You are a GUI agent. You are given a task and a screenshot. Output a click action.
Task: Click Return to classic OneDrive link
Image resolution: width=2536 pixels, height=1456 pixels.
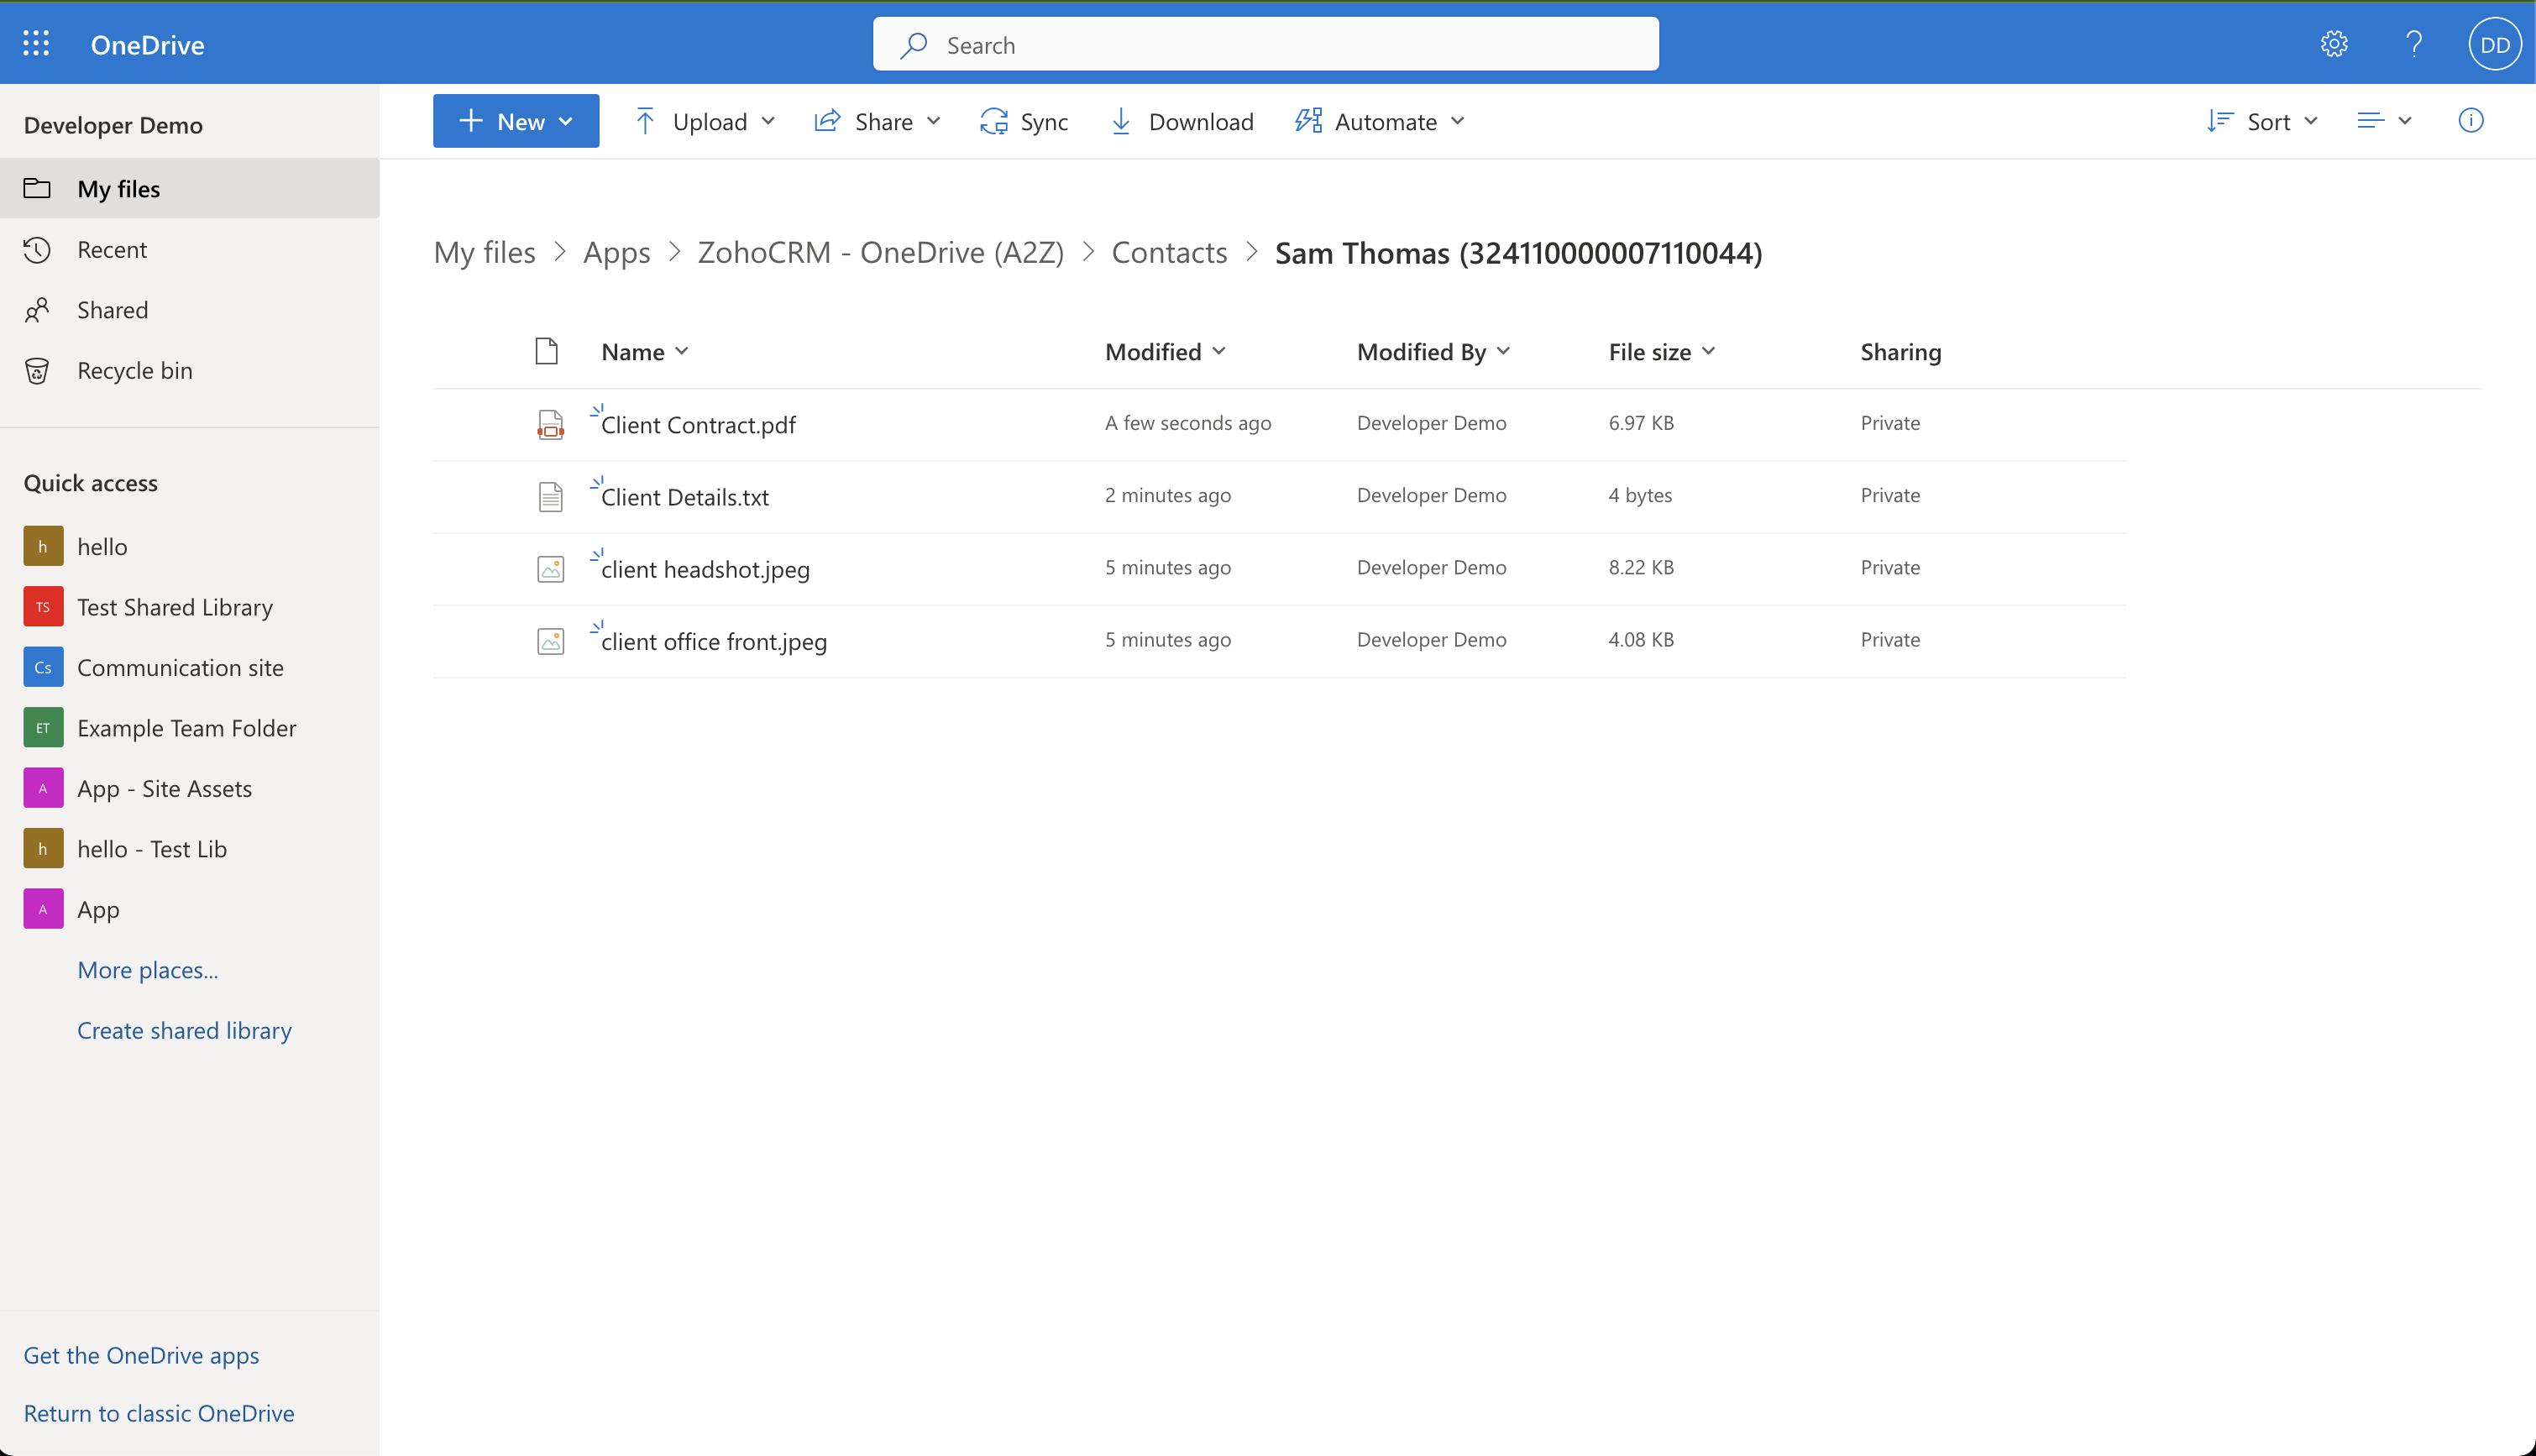coord(159,1413)
